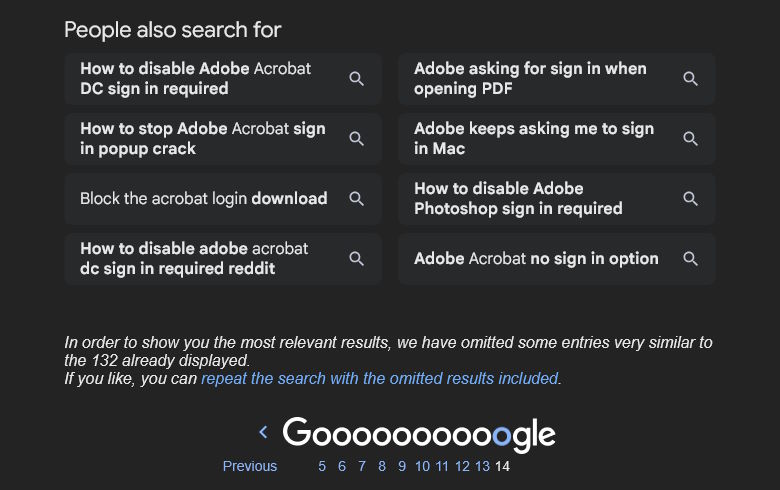Click search icon next to 'opening PDF' suggestion

(690, 79)
